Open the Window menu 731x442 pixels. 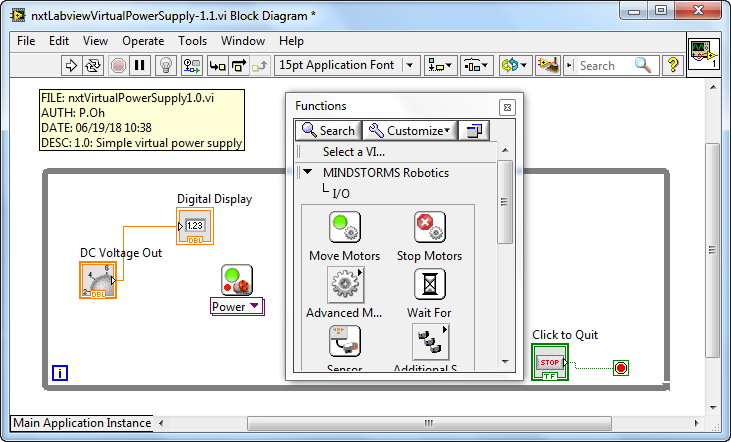[243, 41]
